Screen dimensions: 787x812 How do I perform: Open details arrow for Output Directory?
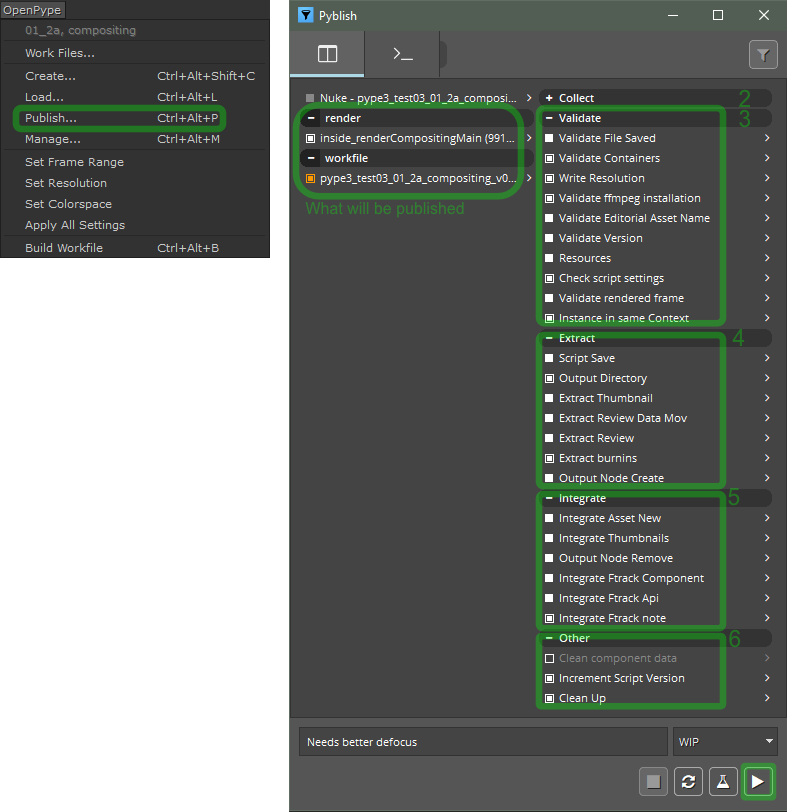point(767,378)
